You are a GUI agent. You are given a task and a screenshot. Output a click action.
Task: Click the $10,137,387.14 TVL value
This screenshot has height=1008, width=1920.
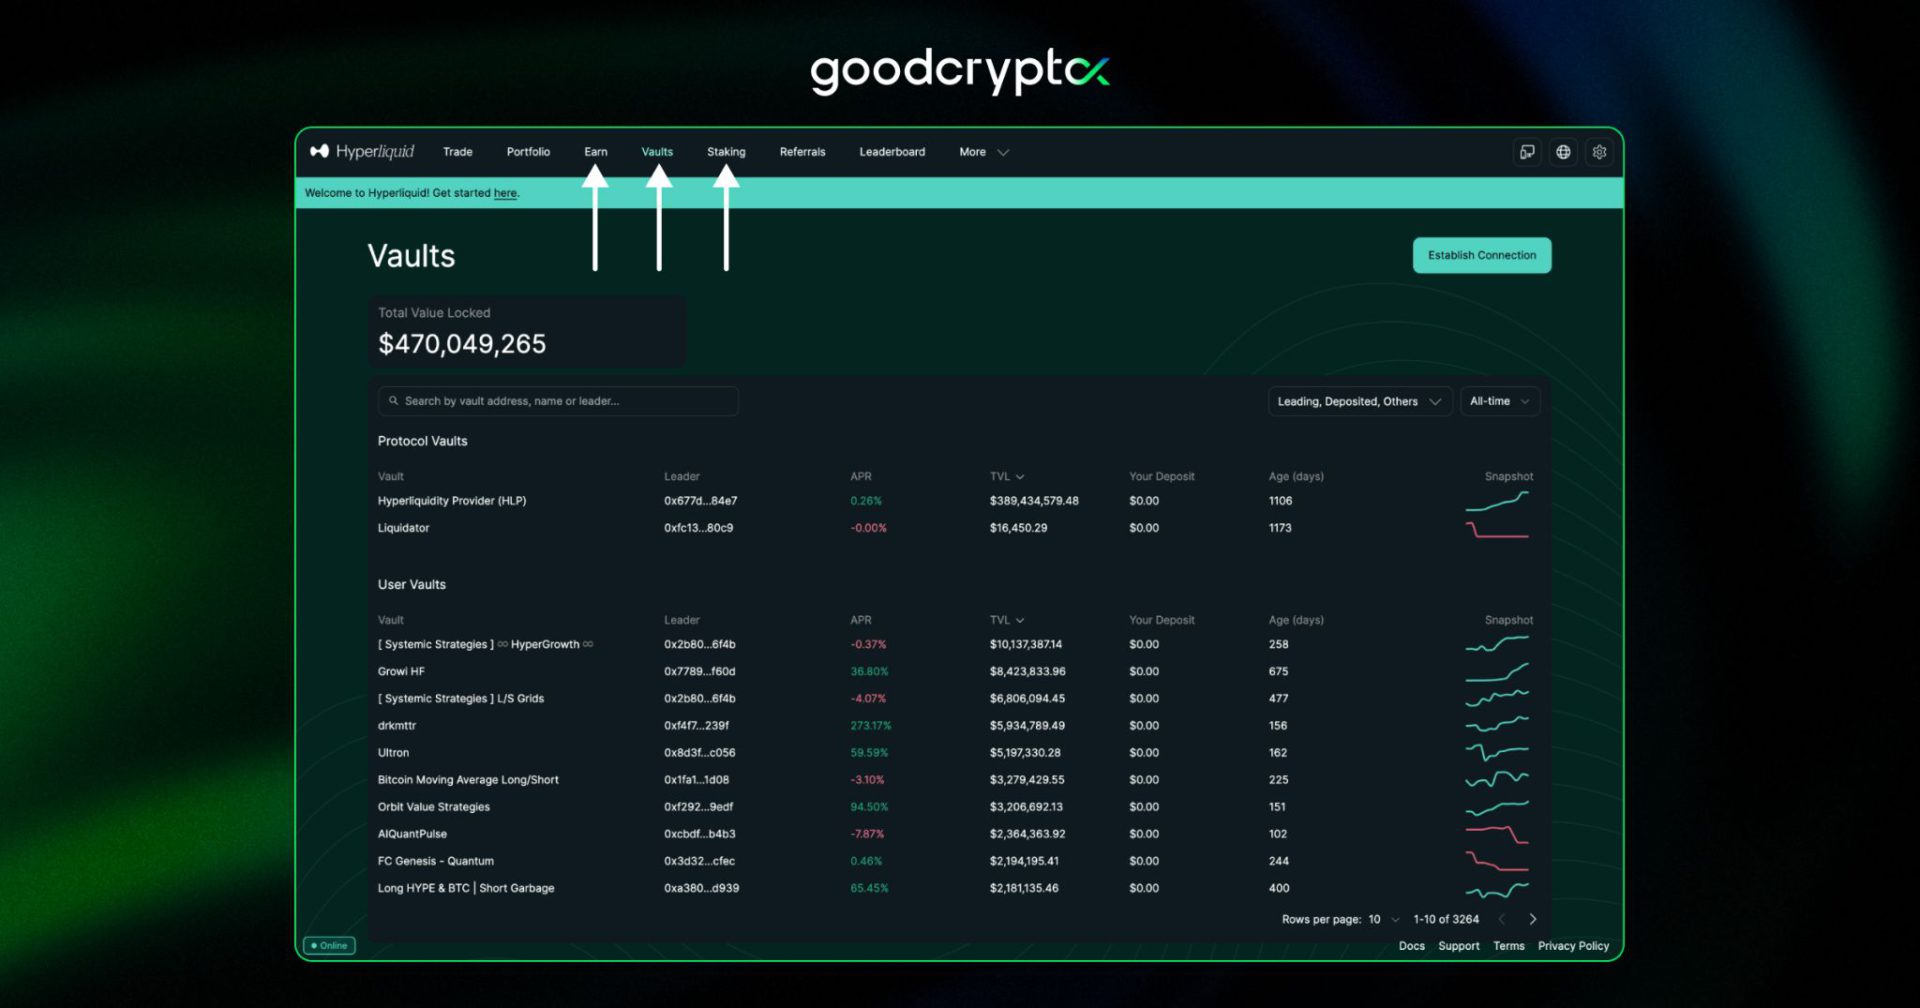[1026, 645]
